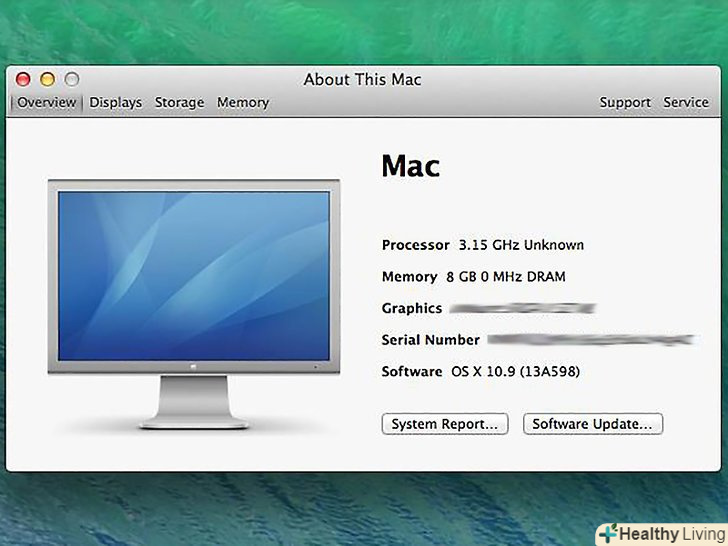Click '3.15 GHz Unknown' processor value
The width and height of the screenshot is (728, 546).
[x=521, y=245]
